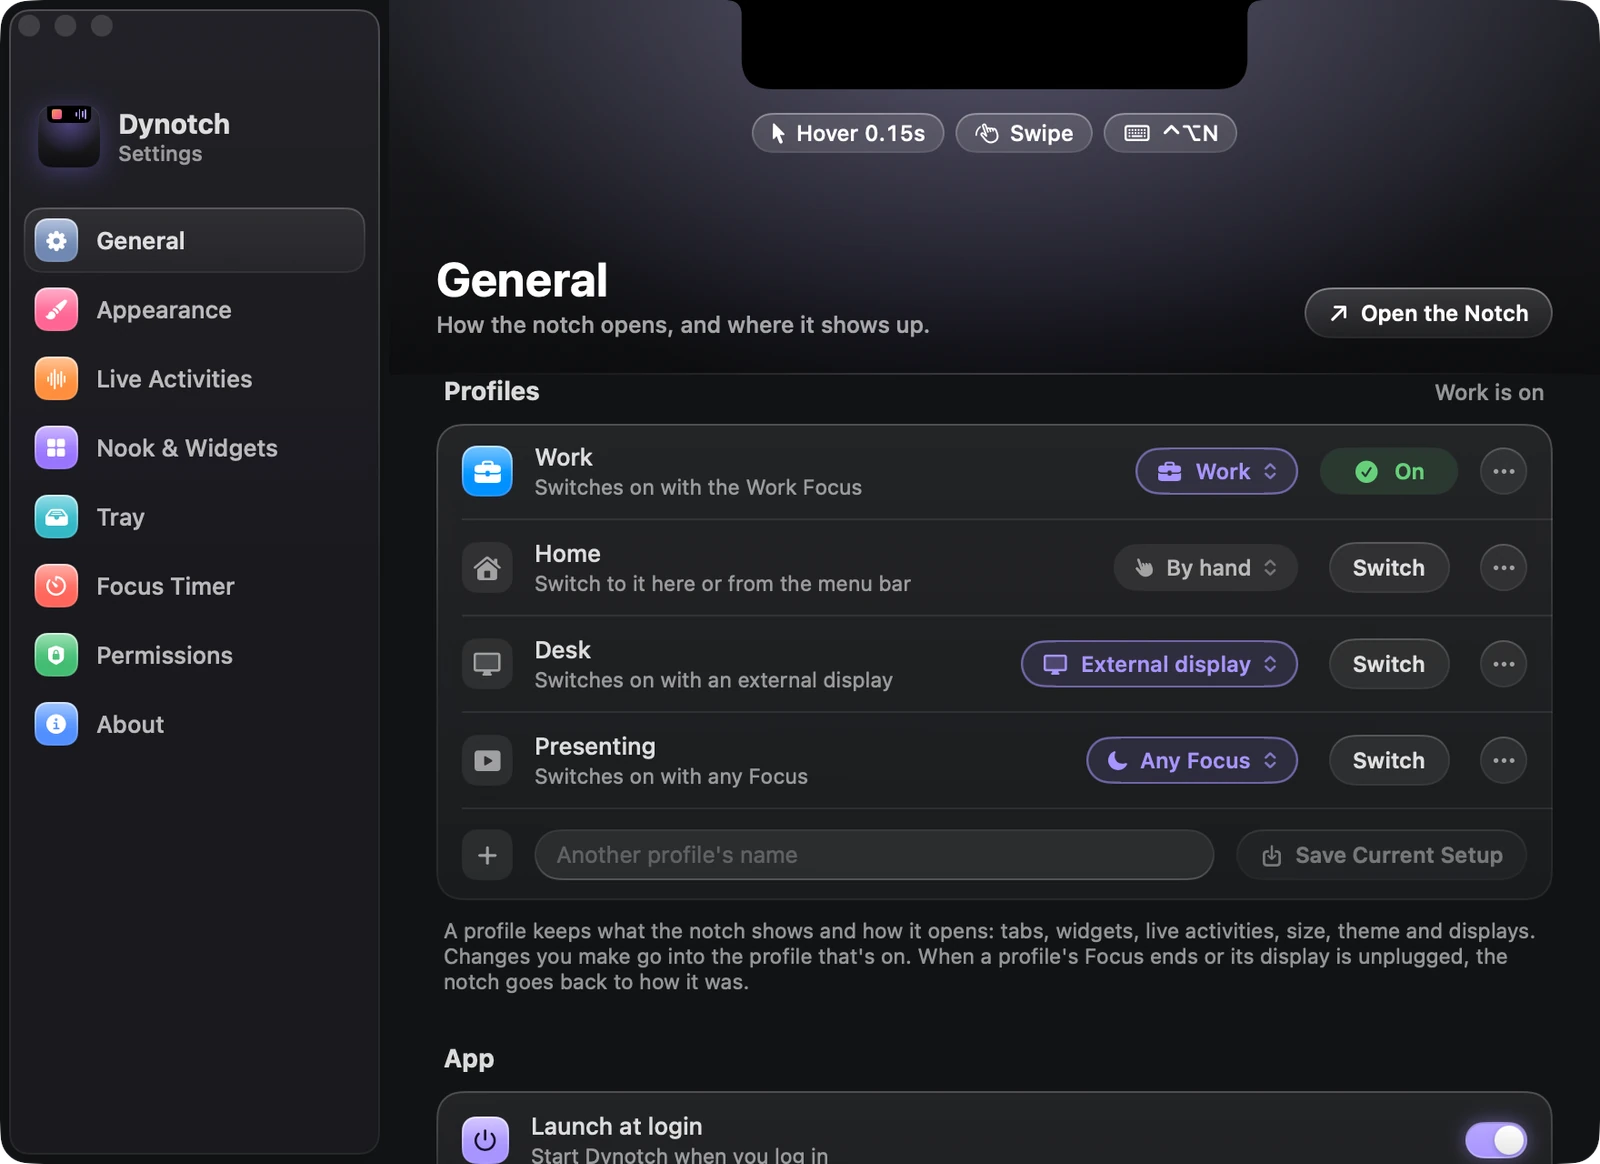Switch to the Desk profile
1600x1164 pixels.
[x=1388, y=664]
